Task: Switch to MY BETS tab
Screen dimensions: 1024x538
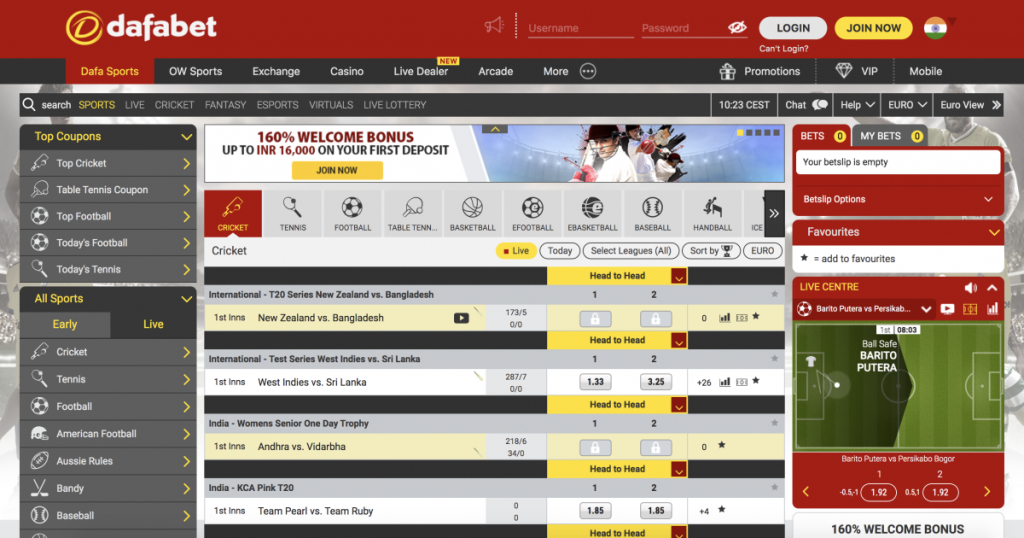Action: [889, 136]
